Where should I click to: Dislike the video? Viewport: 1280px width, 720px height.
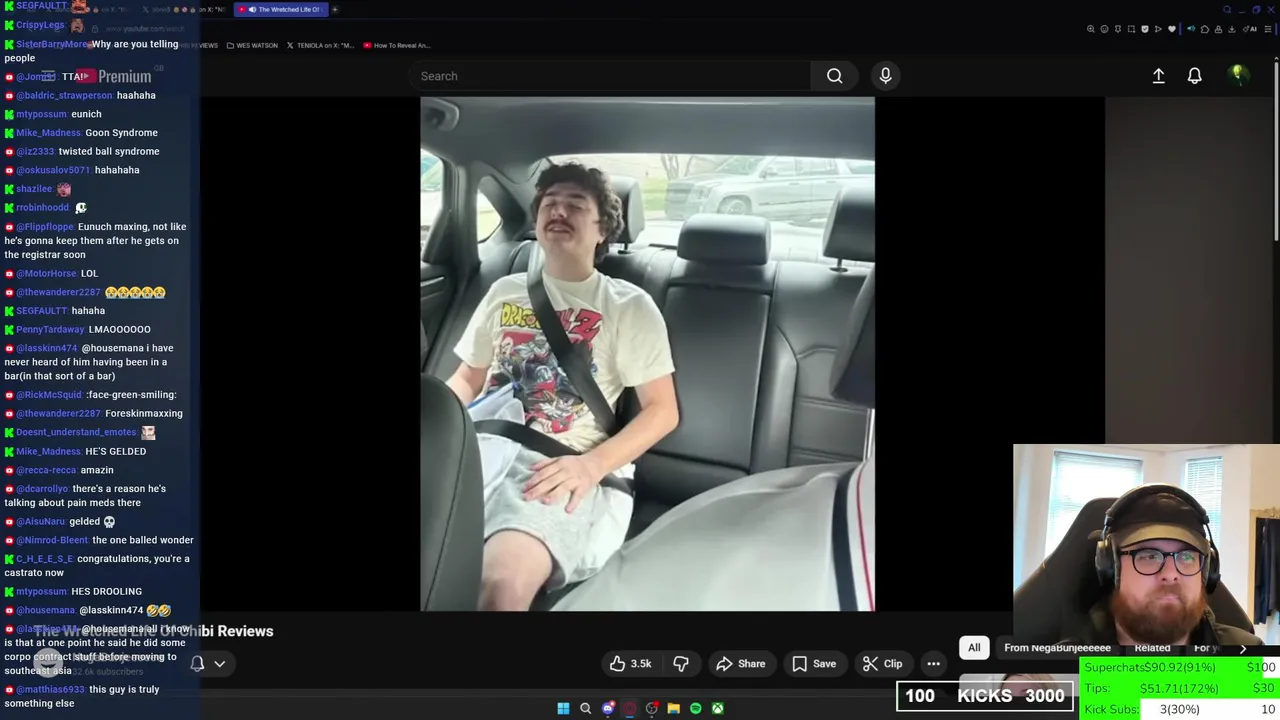(681, 663)
